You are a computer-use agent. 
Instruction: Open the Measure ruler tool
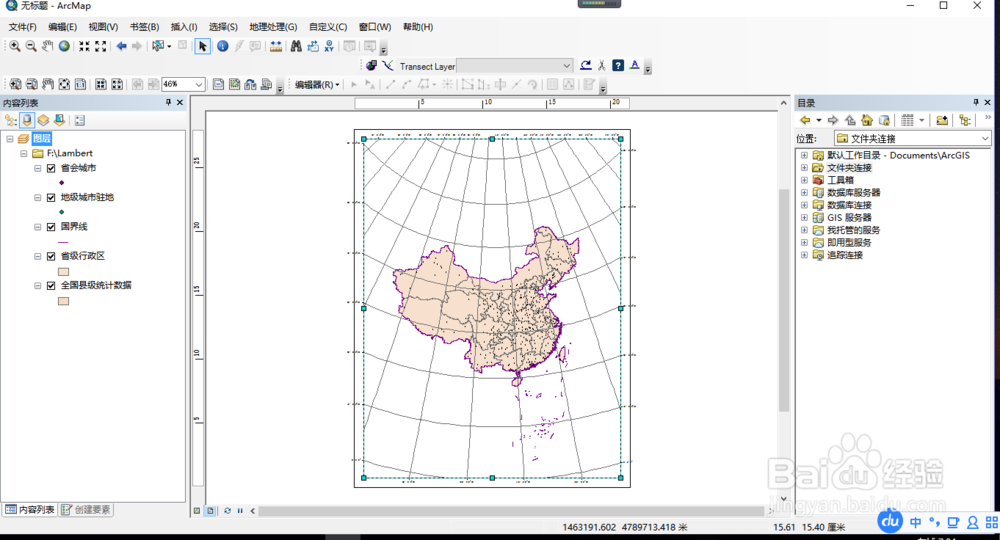276,46
